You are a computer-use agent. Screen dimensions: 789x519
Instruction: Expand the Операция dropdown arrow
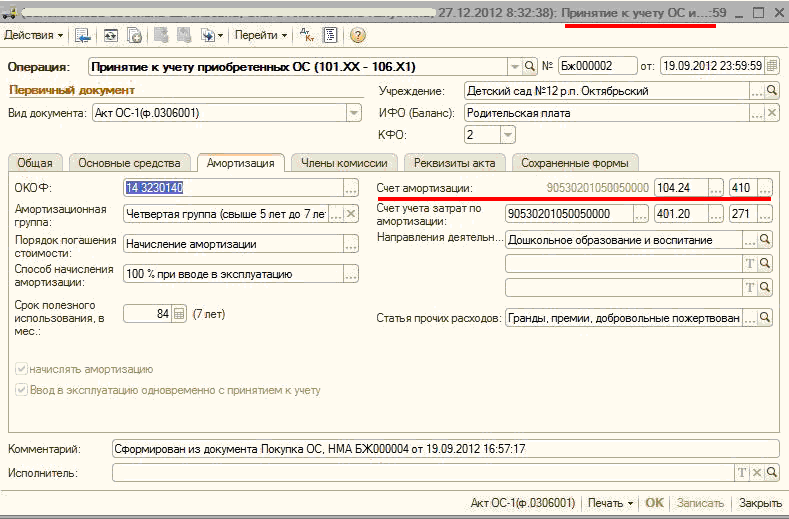pos(513,67)
